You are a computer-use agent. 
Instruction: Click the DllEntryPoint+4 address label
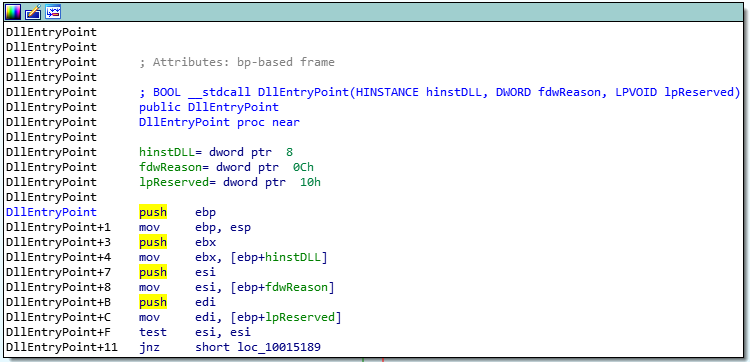click(58, 257)
